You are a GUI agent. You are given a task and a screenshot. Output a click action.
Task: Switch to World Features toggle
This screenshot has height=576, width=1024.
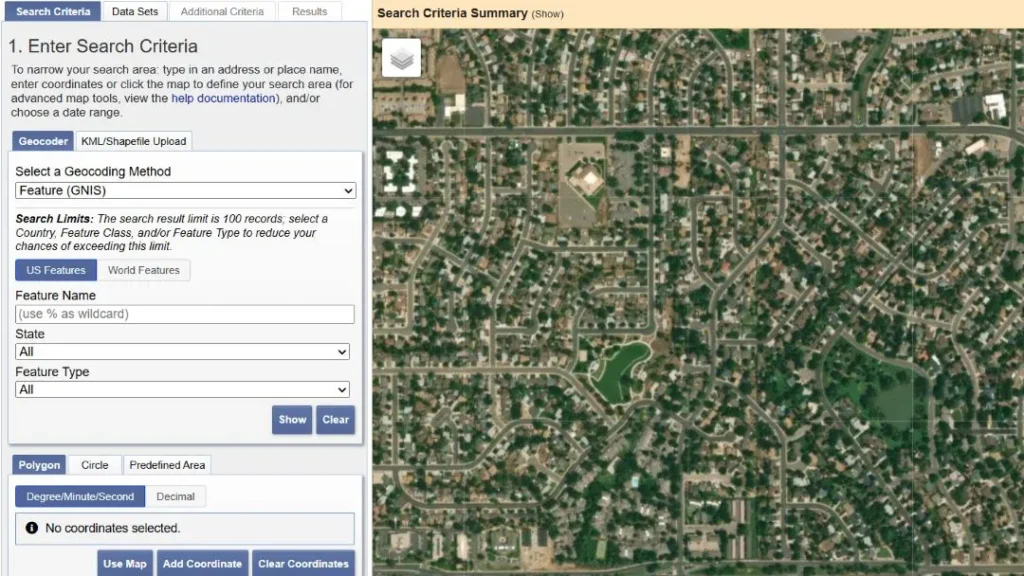[144, 270]
